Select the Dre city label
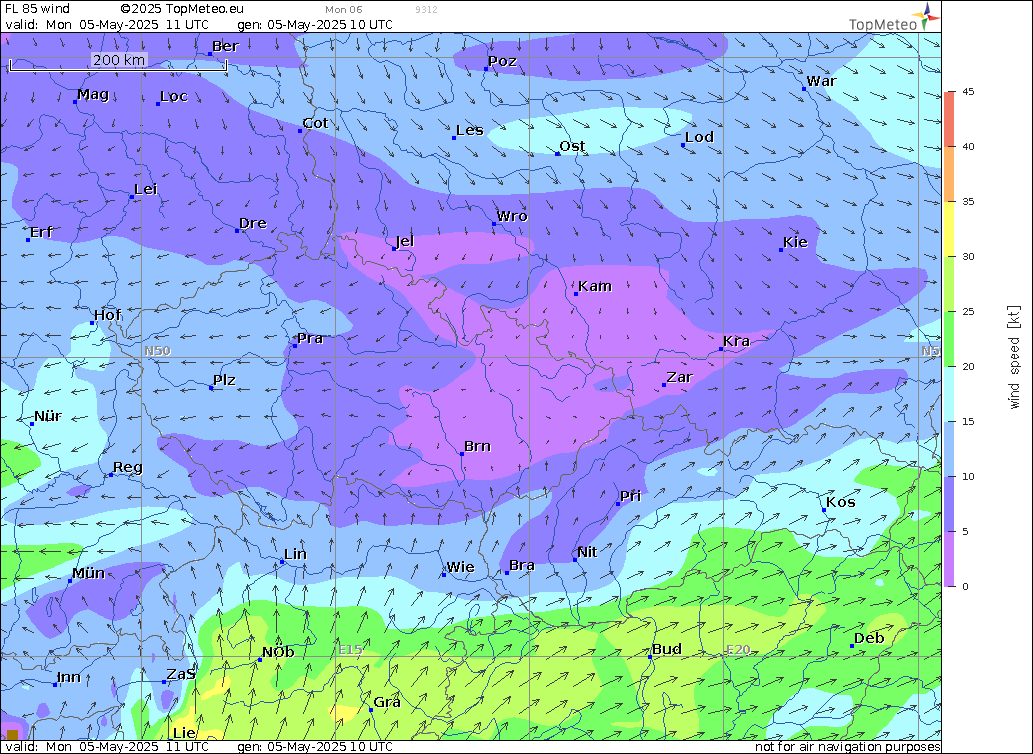 click(253, 223)
